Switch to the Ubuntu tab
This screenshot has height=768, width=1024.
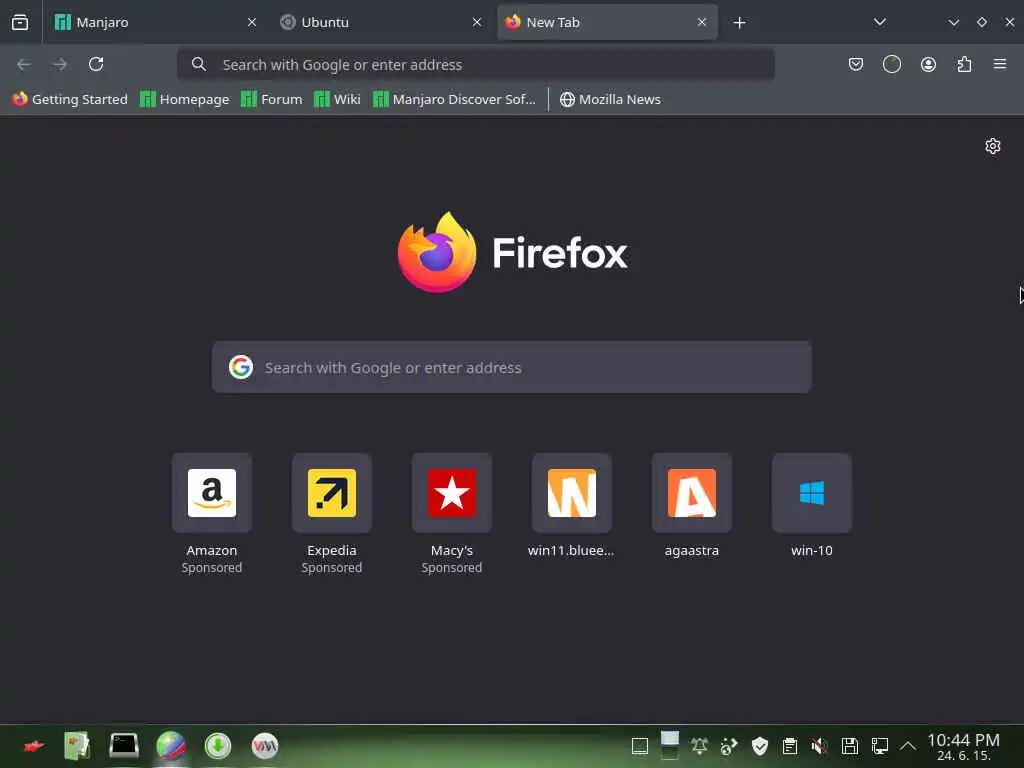click(x=381, y=22)
